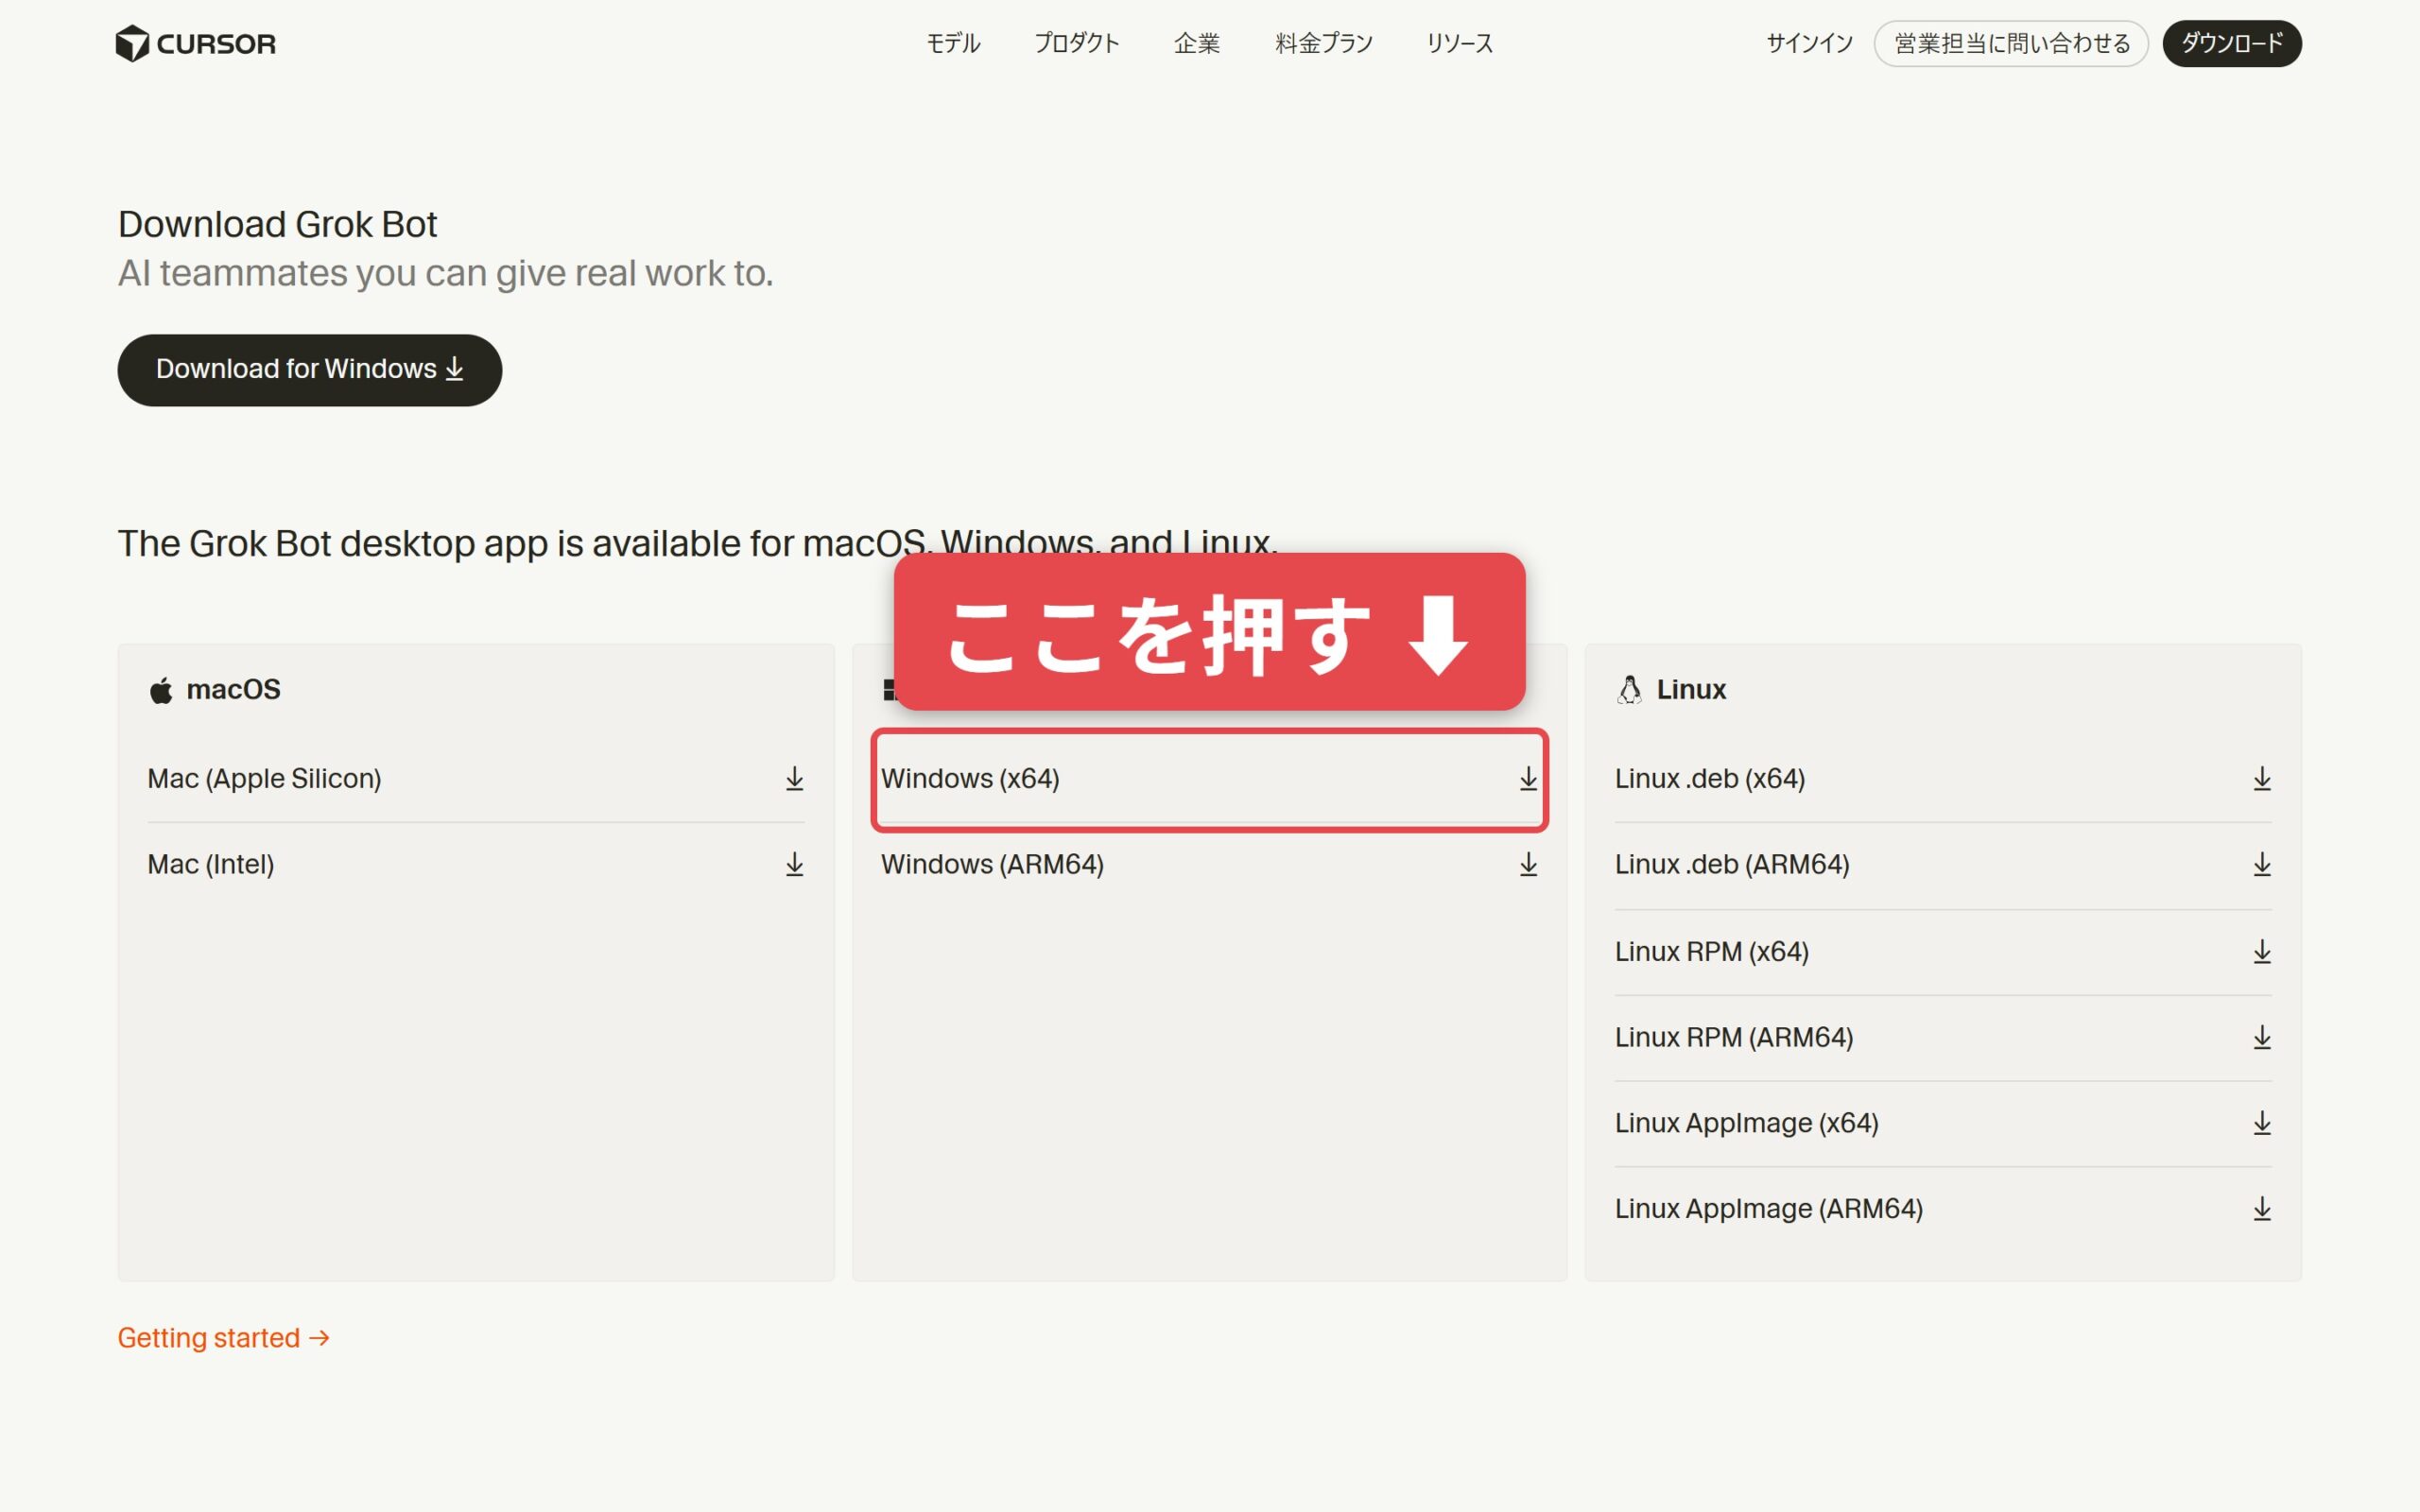
Task: Select Linux .deb (ARM64) text
Action: tap(1732, 865)
